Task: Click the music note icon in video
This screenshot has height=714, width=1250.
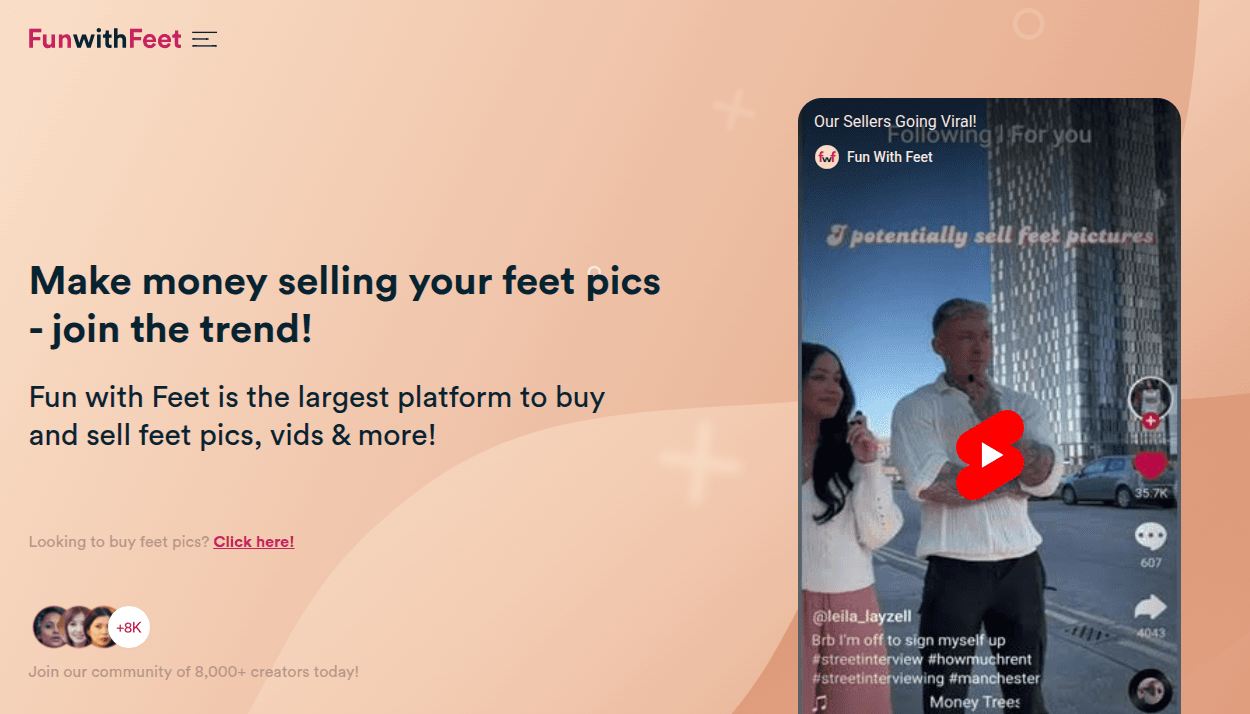Action: point(820,702)
